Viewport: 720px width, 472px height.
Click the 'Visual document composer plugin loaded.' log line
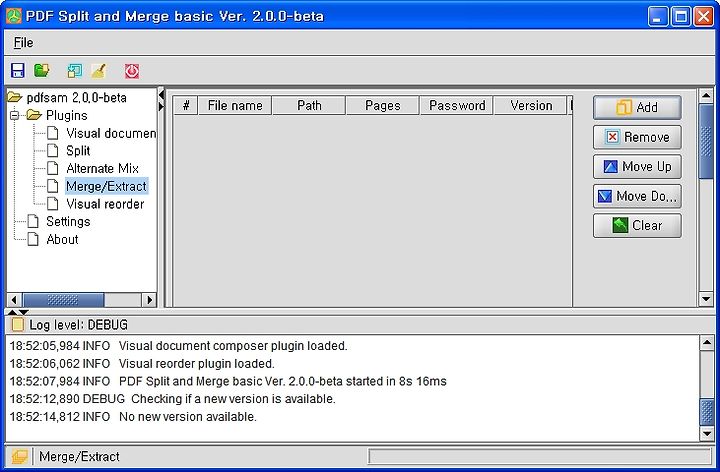179,346
